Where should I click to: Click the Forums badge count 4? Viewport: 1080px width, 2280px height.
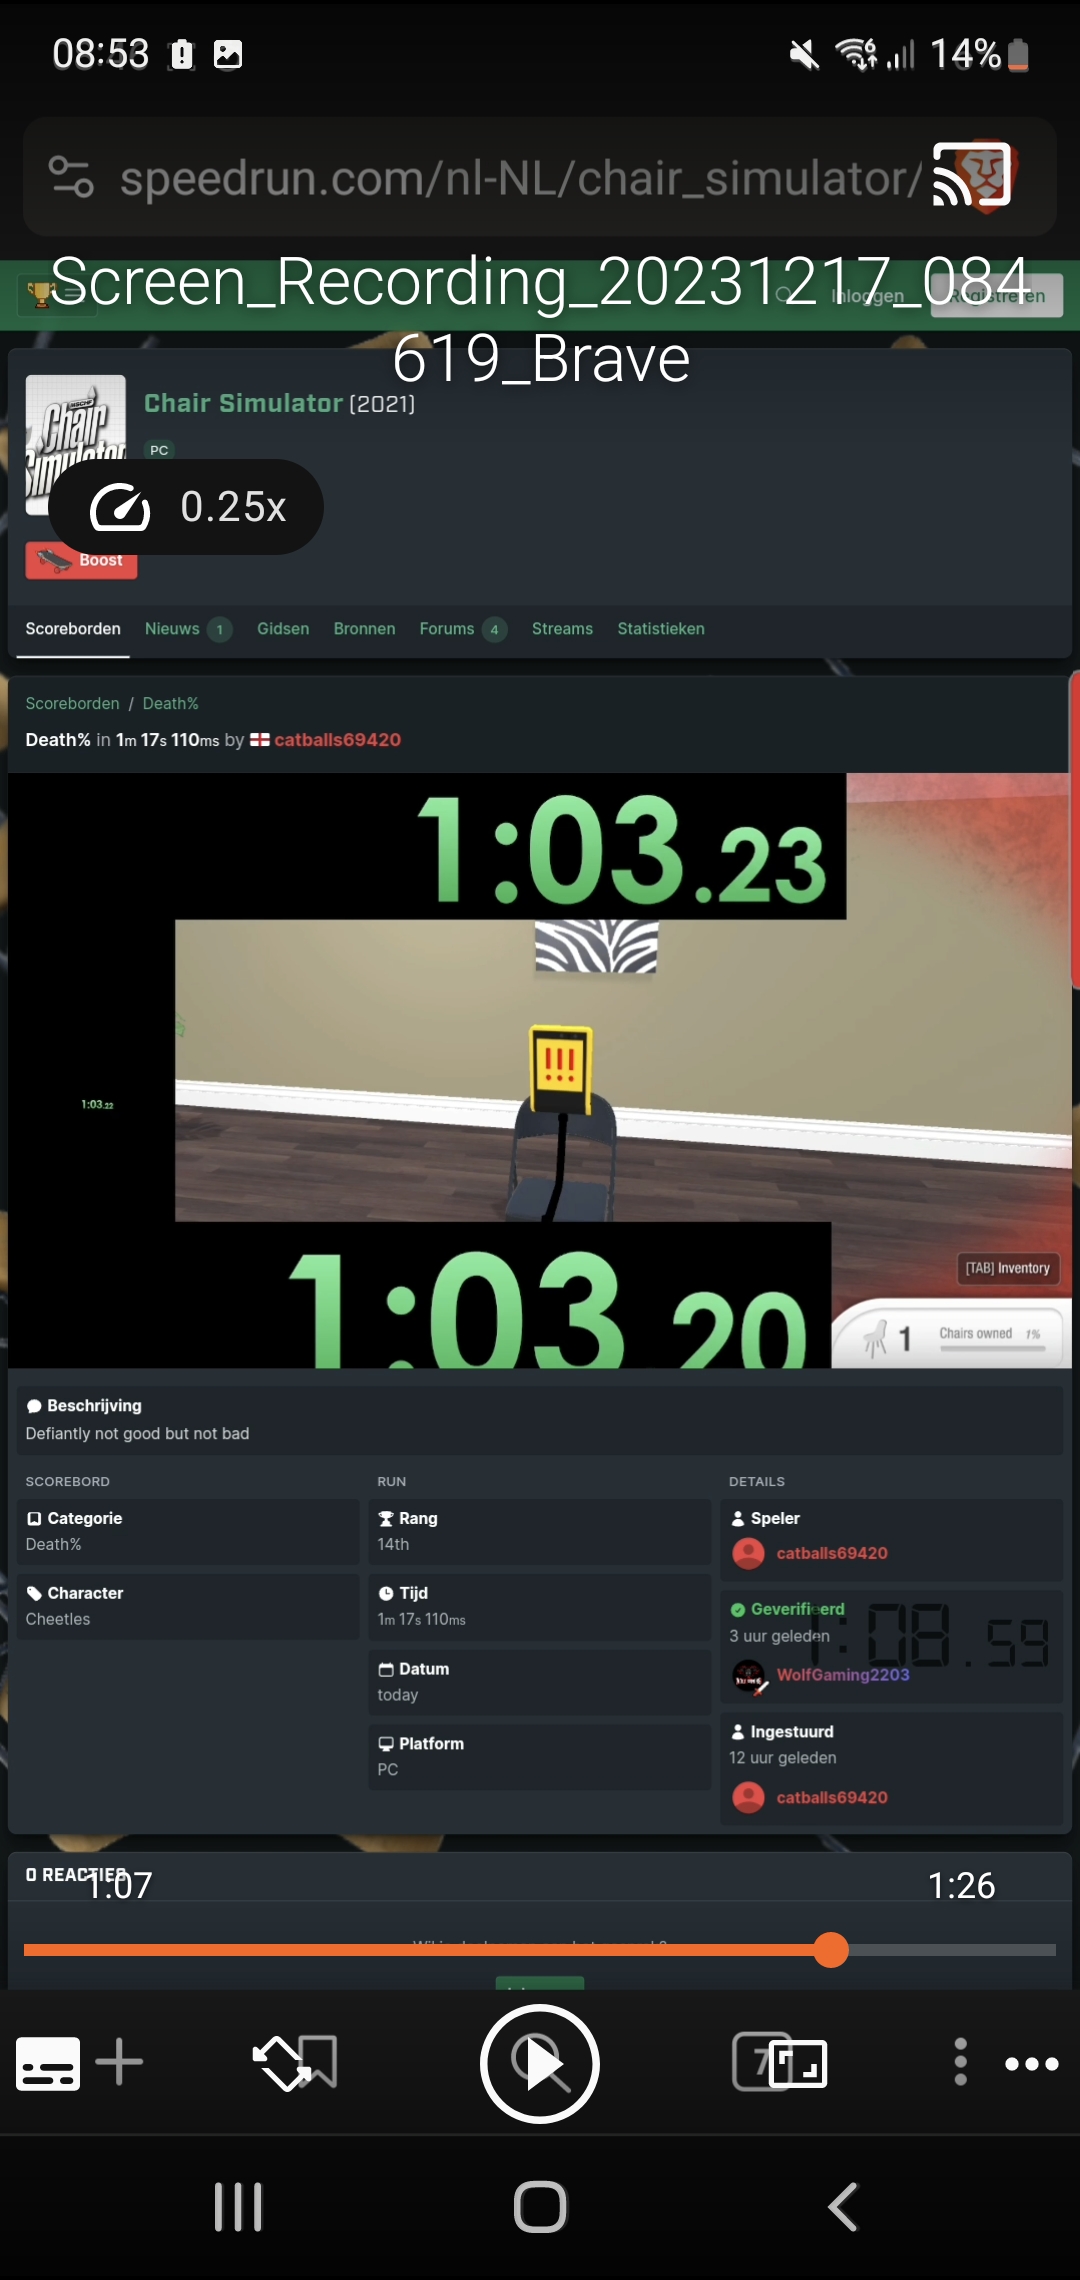[x=494, y=629]
